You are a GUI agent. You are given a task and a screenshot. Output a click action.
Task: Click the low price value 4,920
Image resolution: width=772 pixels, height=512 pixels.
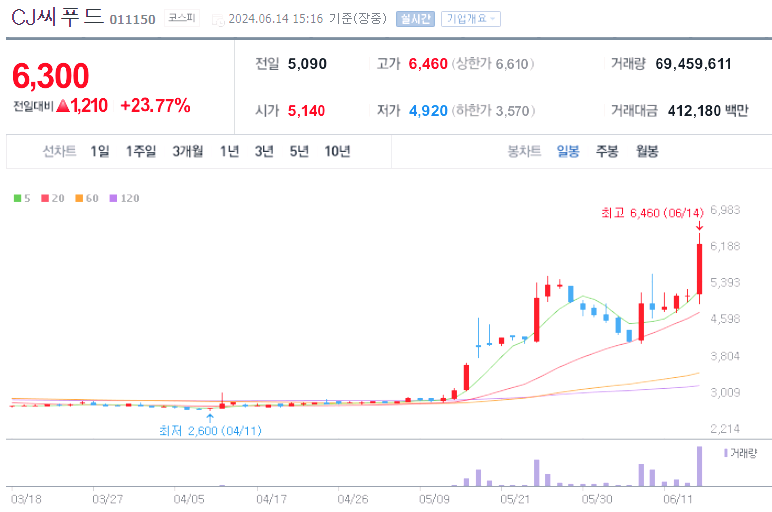pyautogui.click(x=428, y=111)
